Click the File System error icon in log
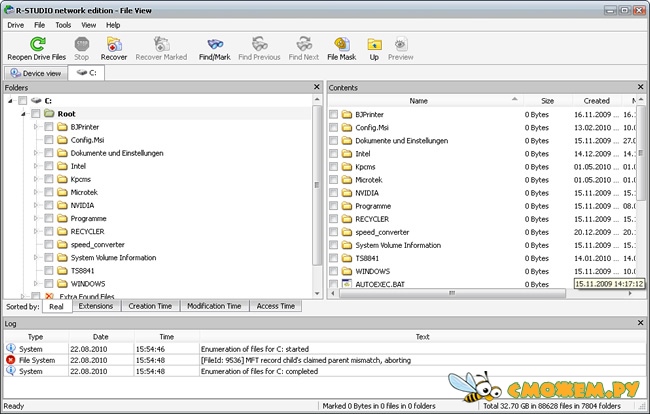 tap(11, 360)
